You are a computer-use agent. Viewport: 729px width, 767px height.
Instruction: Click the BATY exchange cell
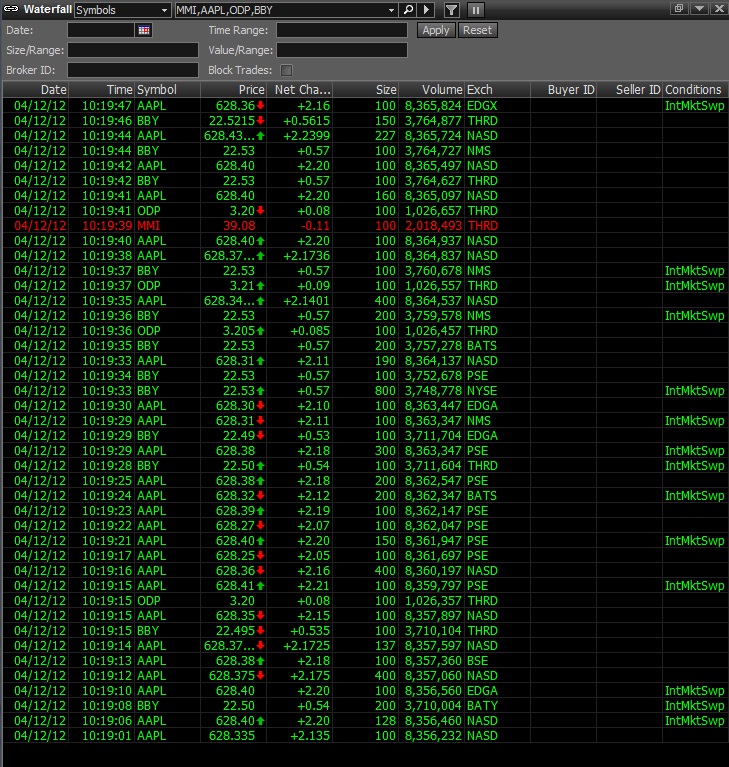pyautogui.click(x=482, y=706)
